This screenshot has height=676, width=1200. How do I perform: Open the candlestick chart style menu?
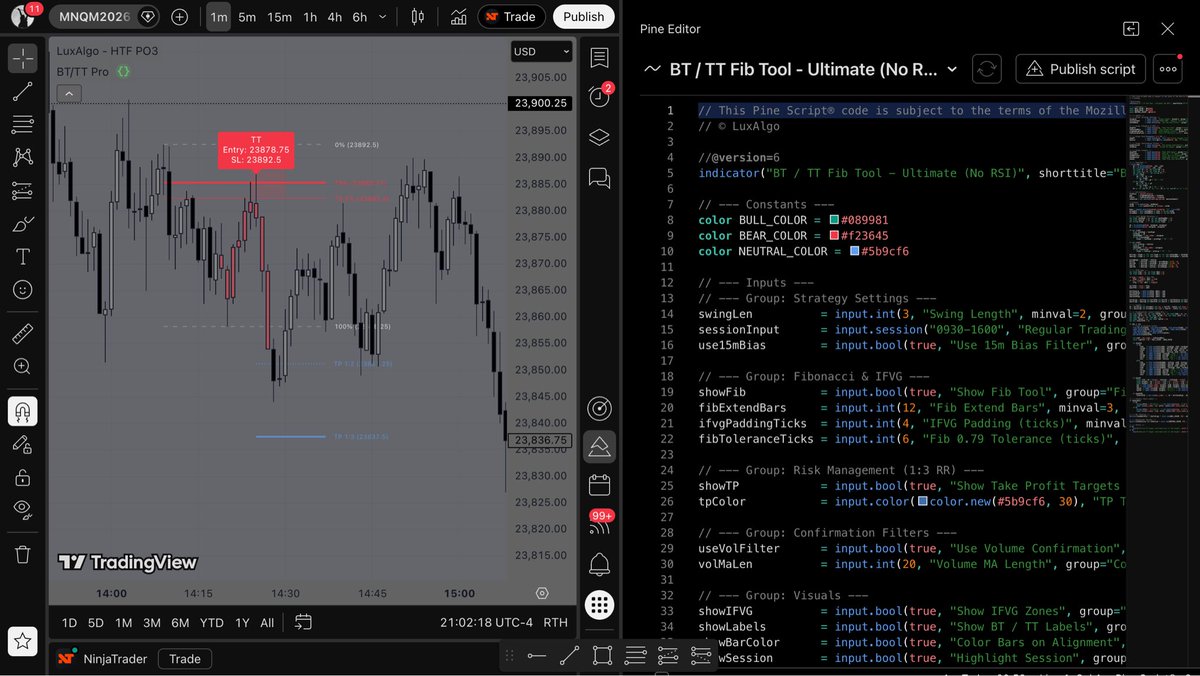click(418, 17)
